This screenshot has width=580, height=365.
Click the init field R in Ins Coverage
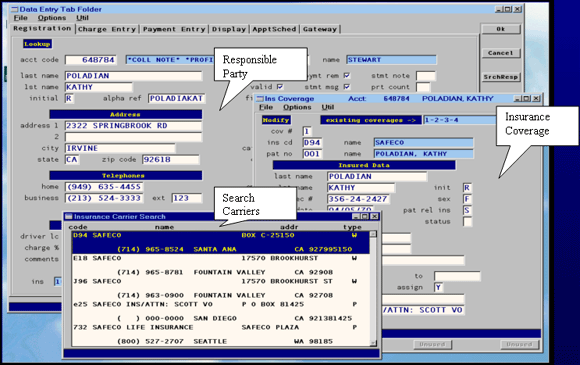[467, 188]
